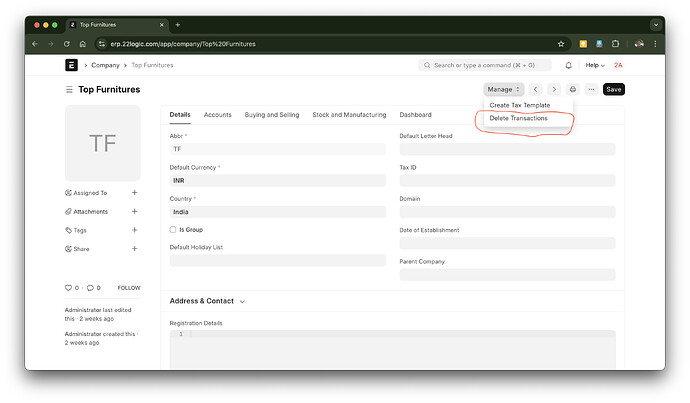Click the Tax ID field
690x403 pixels.
507,180
